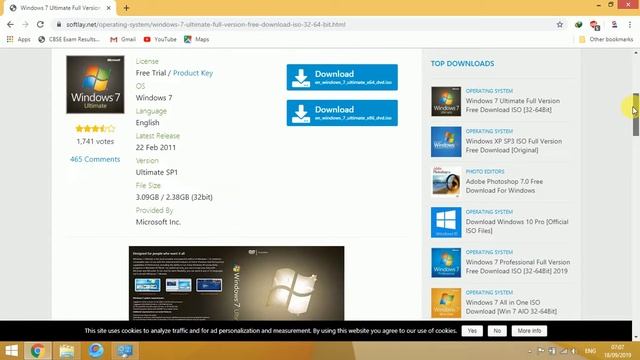This screenshot has height=360, width=640.
Task: Open Adobe Photoshop 7.0 Free Download link
Action: 504,186
